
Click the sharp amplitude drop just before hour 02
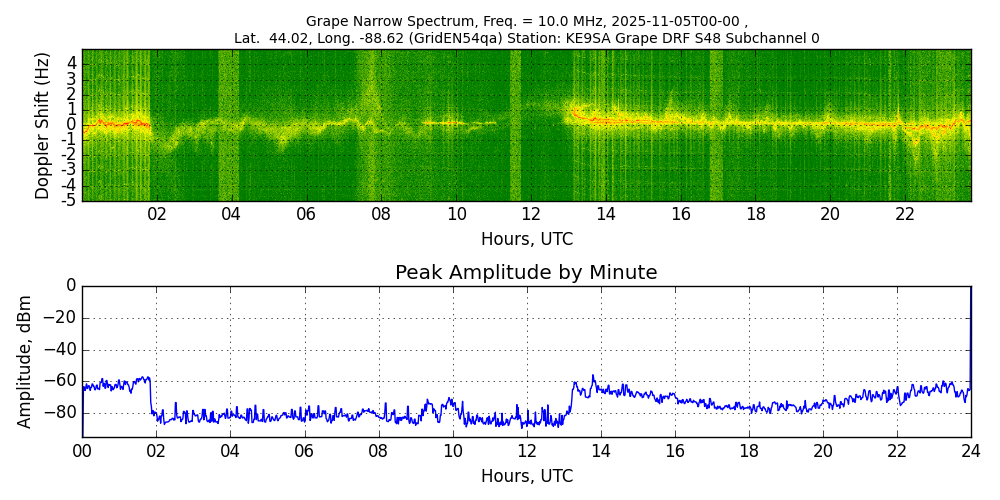[151, 395]
